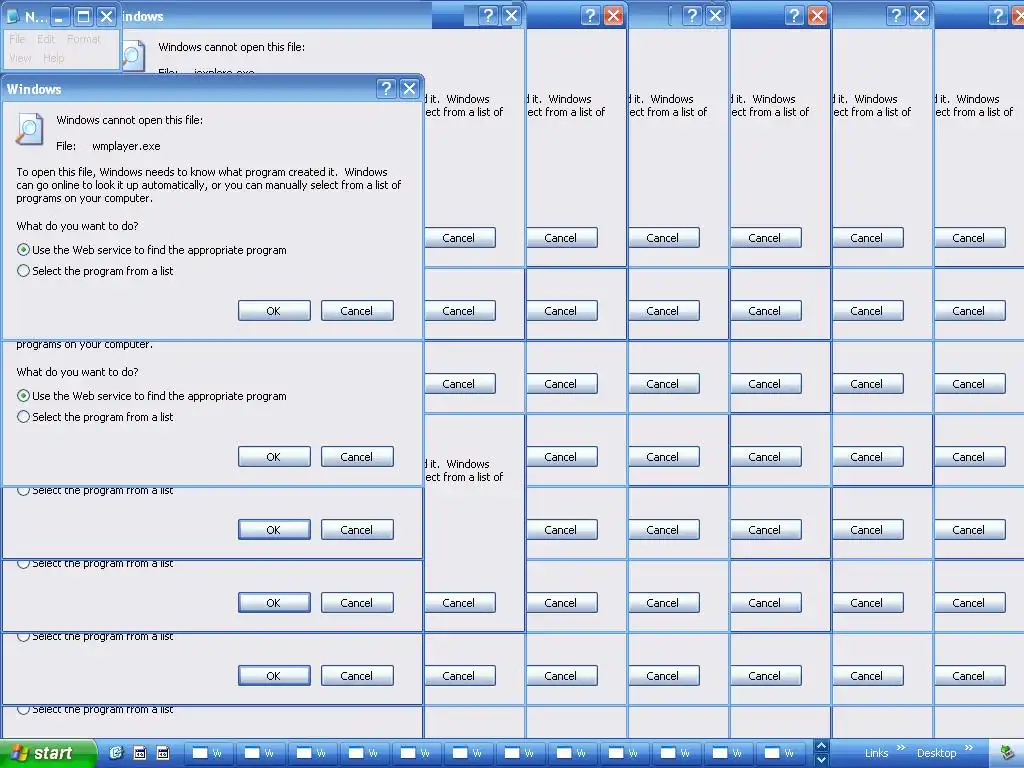Minimize the Notepad window

[x=59, y=16]
